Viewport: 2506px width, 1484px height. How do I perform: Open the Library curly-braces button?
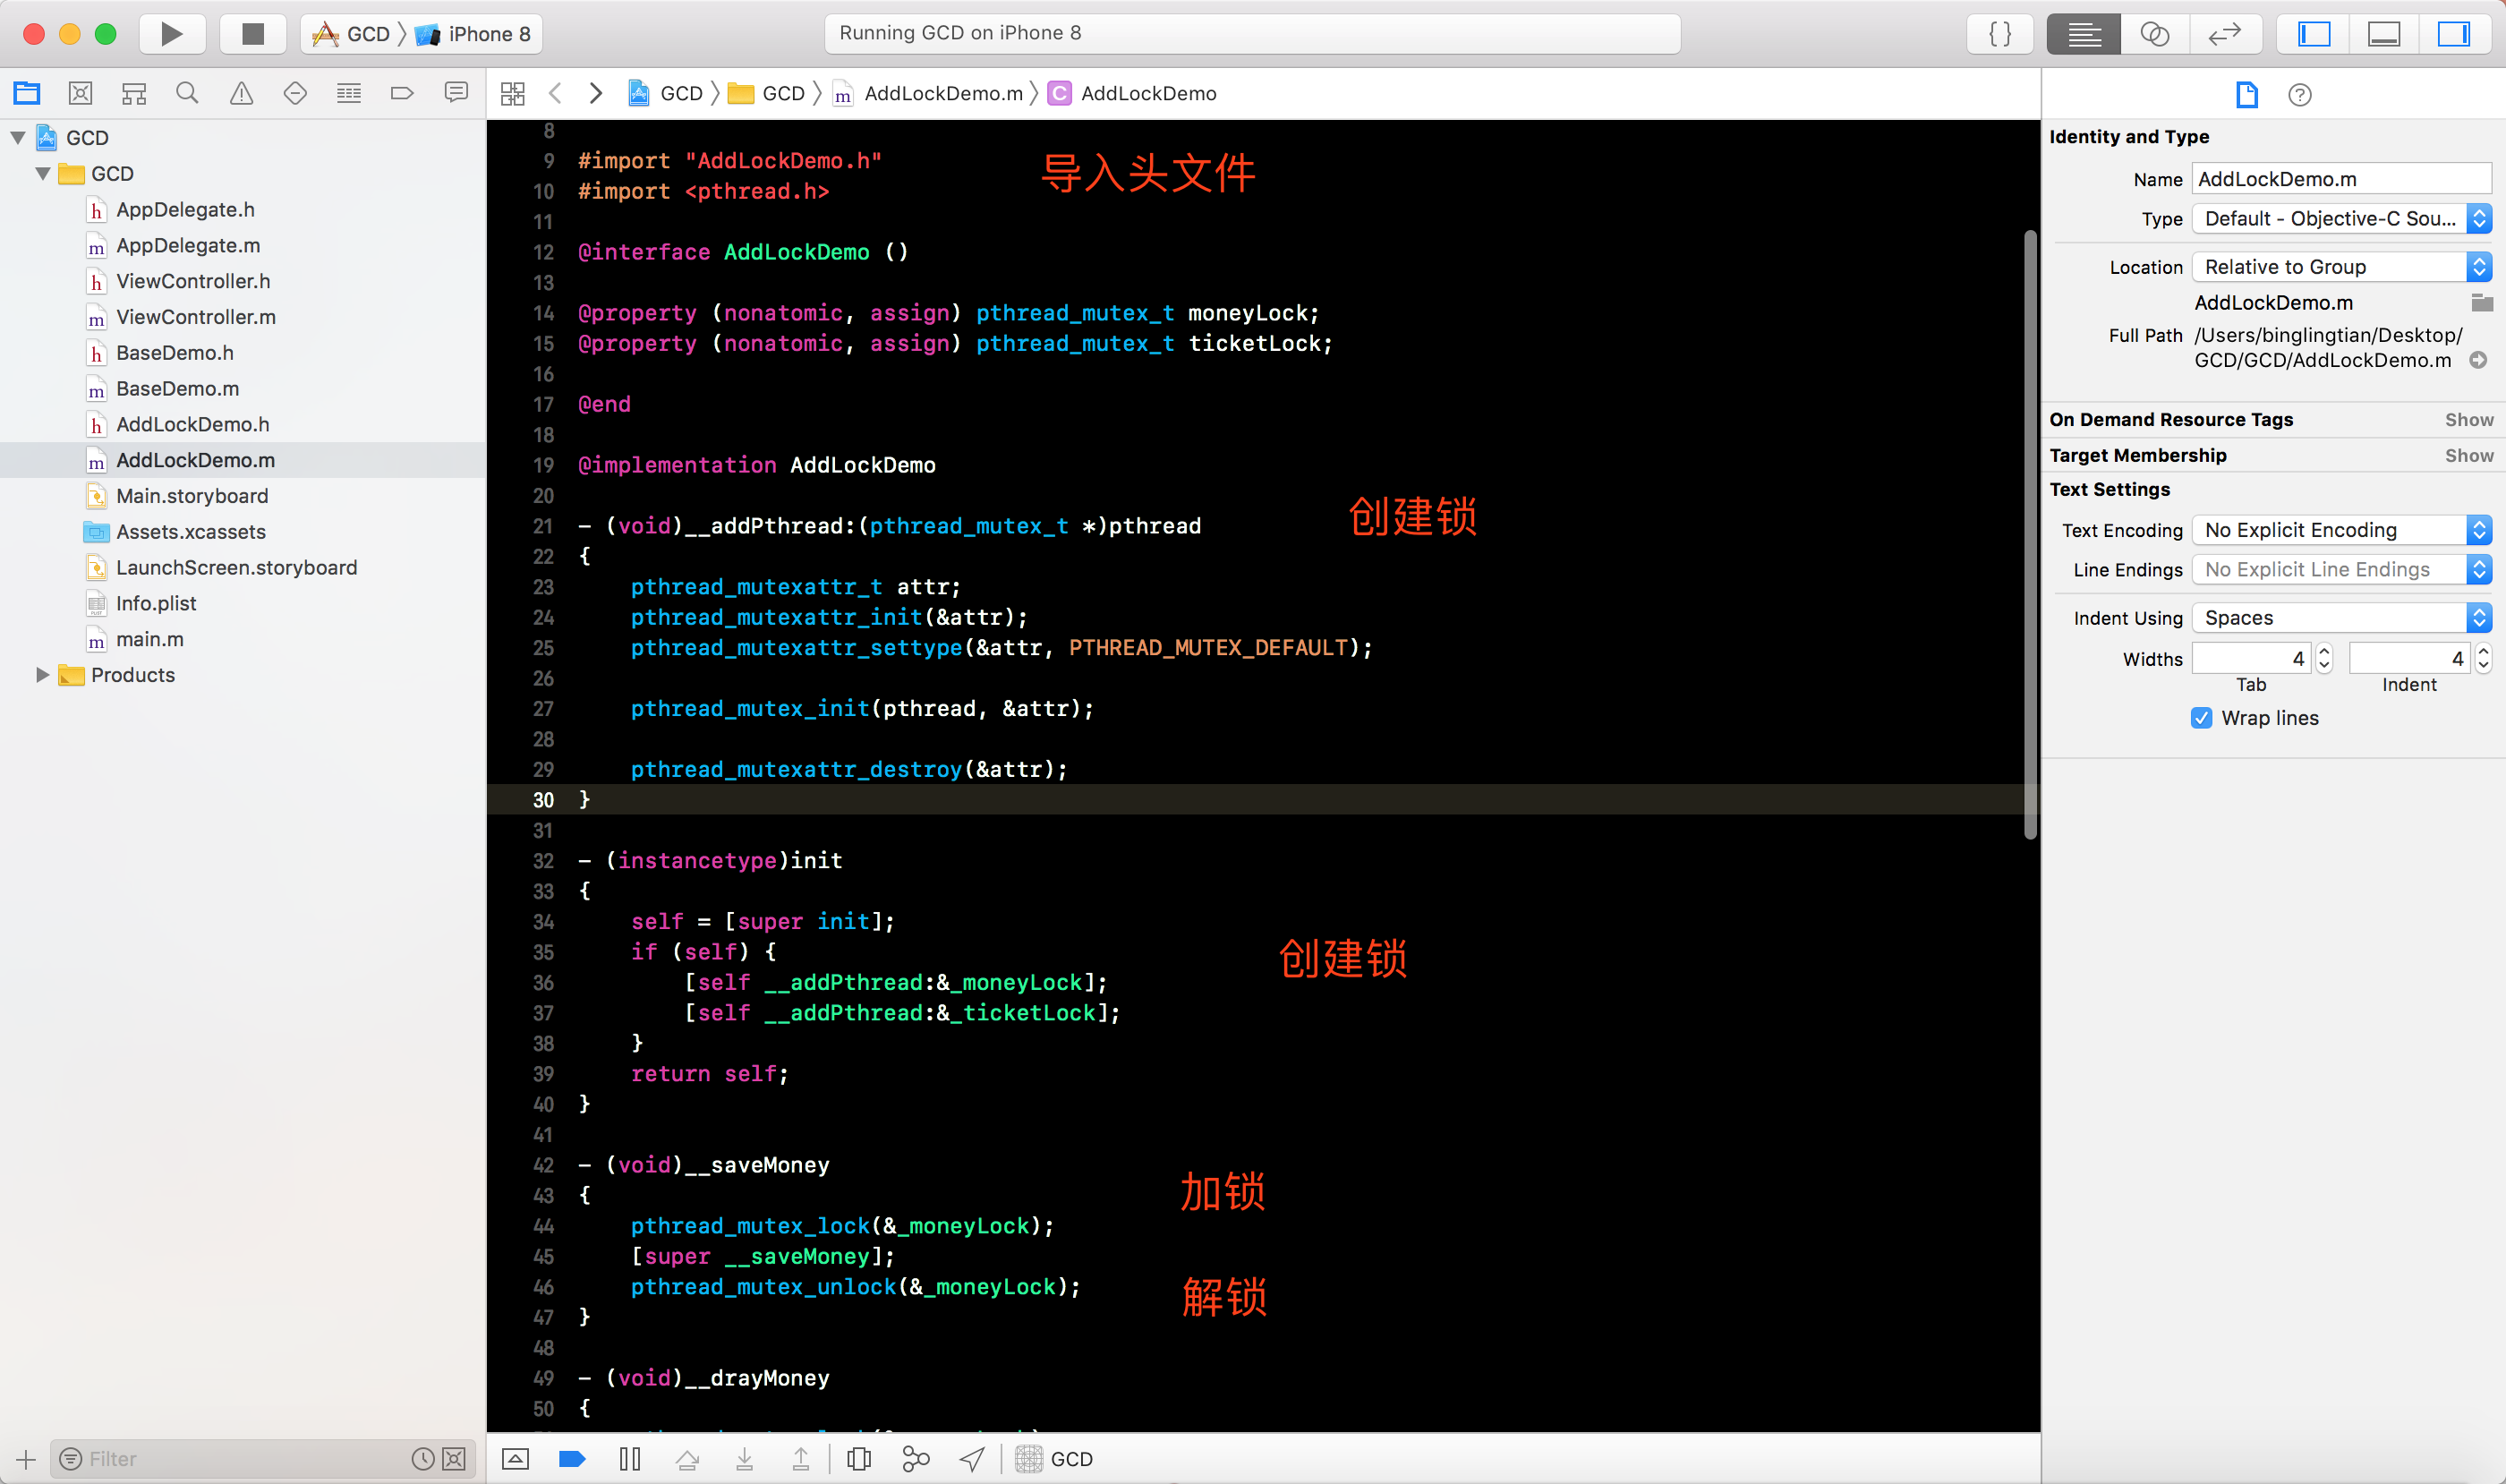click(x=2000, y=34)
